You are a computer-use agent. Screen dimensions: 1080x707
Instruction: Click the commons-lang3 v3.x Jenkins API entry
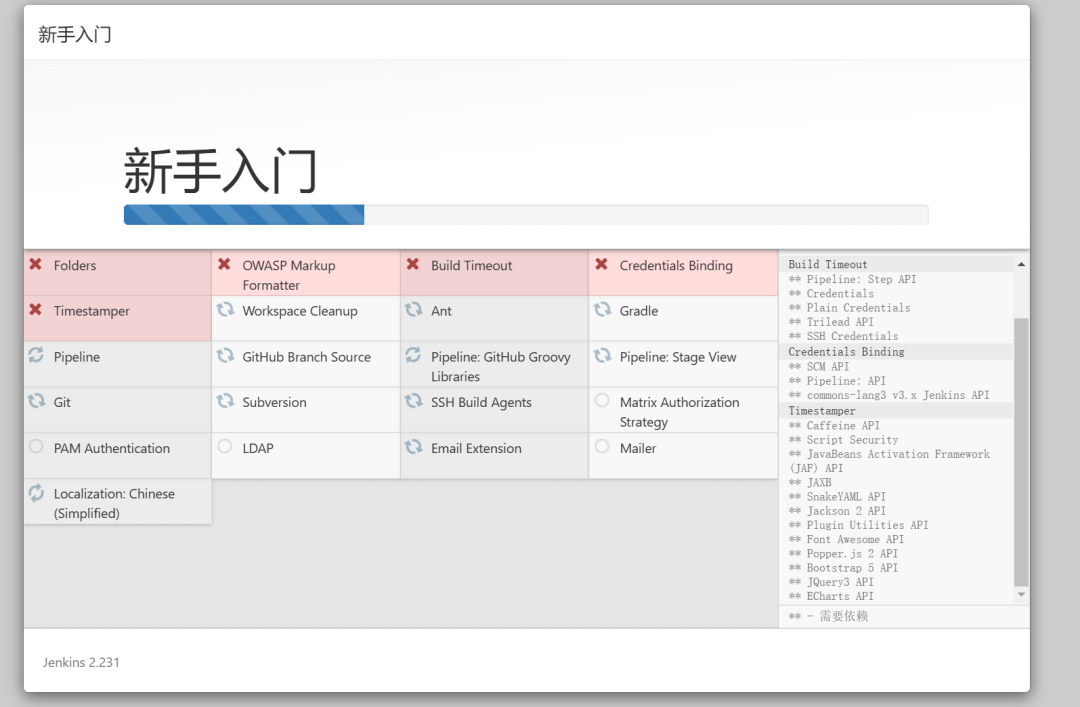click(889, 395)
